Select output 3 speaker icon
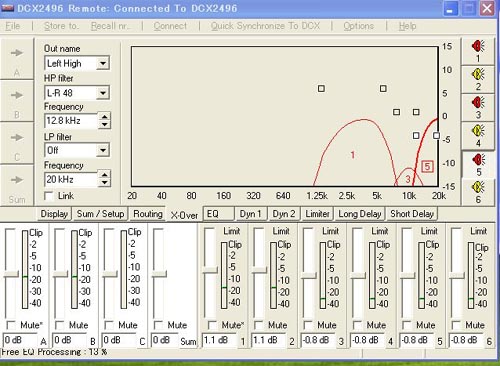 478,107
